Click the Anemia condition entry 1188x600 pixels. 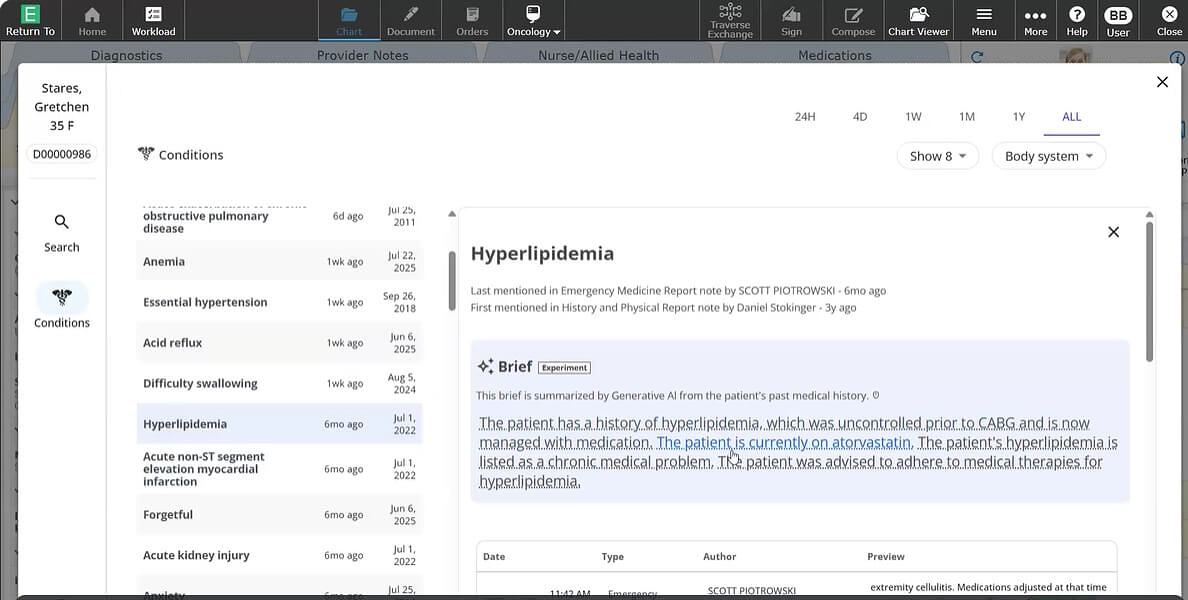click(x=164, y=261)
